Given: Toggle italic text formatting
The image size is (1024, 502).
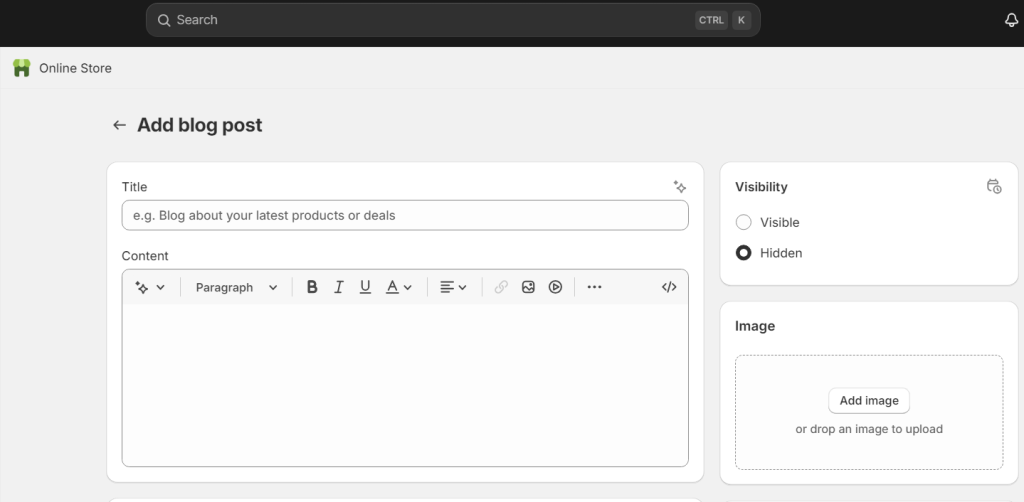Looking at the screenshot, I should coord(339,287).
